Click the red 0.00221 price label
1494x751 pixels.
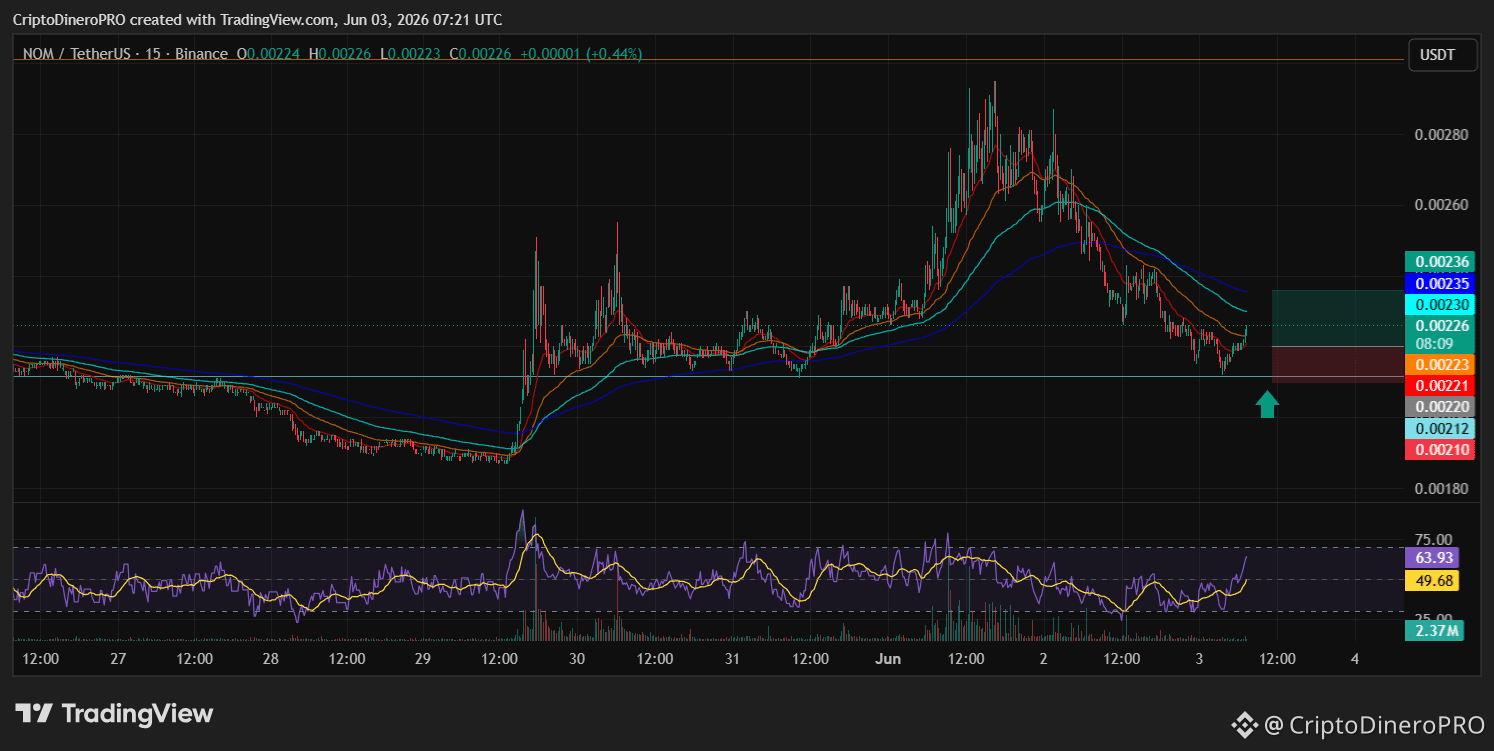pyautogui.click(x=1440, y=386)
